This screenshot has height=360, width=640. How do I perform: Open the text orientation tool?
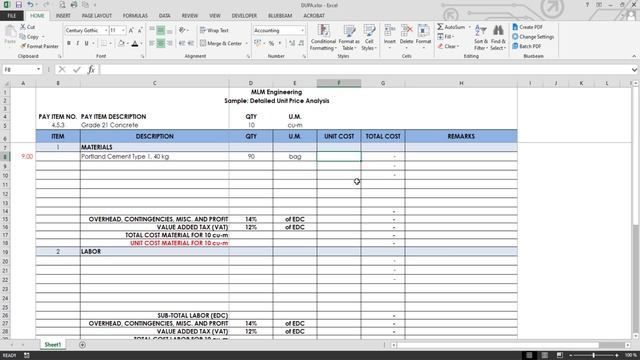[182, 30]
